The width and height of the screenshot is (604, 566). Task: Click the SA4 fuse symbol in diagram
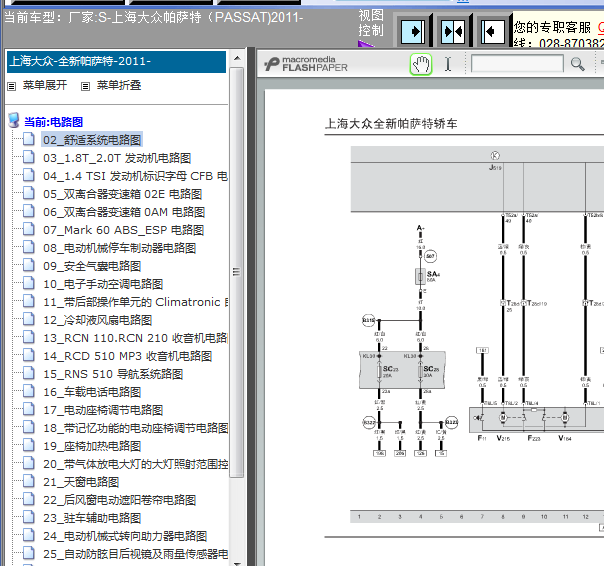(x=420, y=276)
